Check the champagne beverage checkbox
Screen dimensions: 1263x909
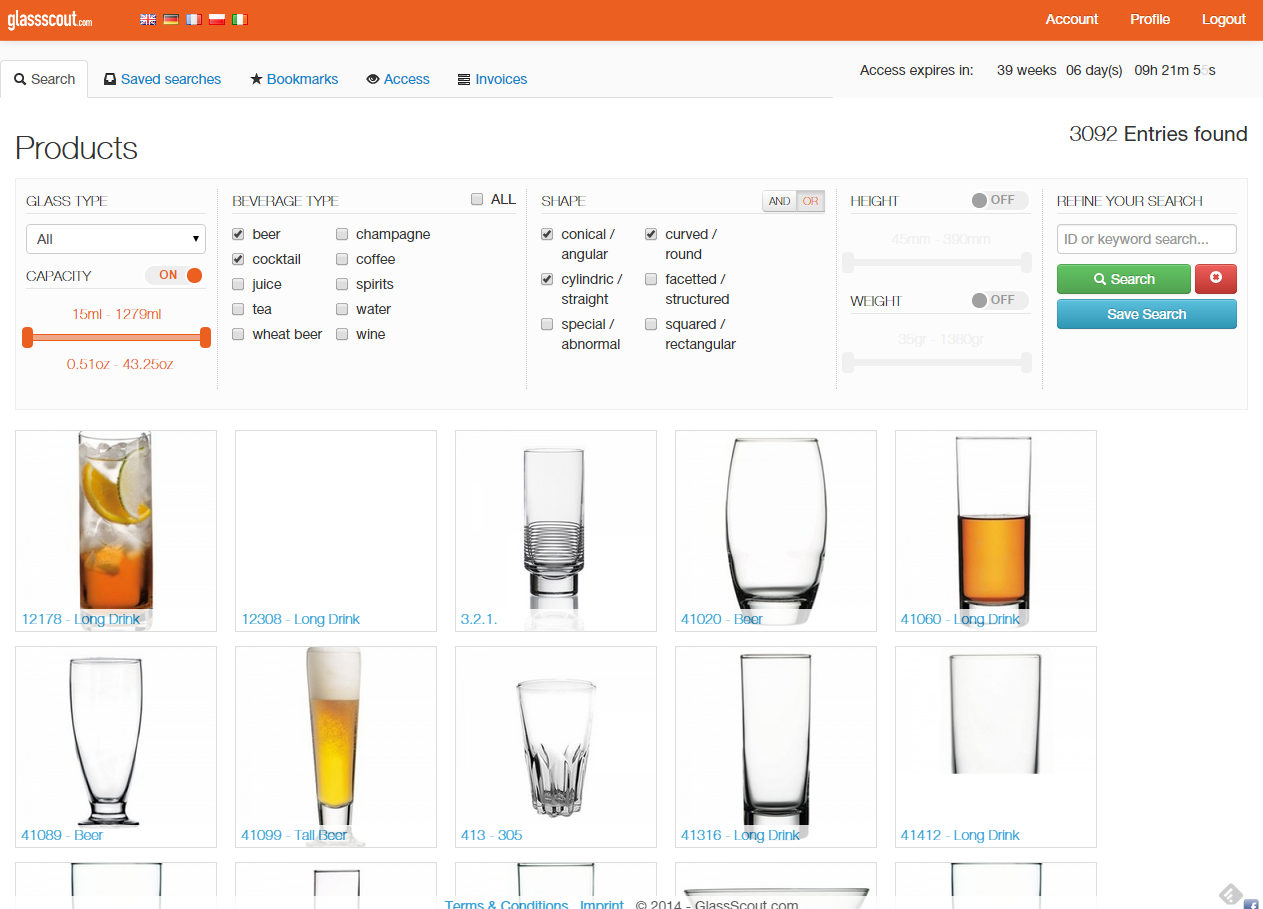(342, 234)
